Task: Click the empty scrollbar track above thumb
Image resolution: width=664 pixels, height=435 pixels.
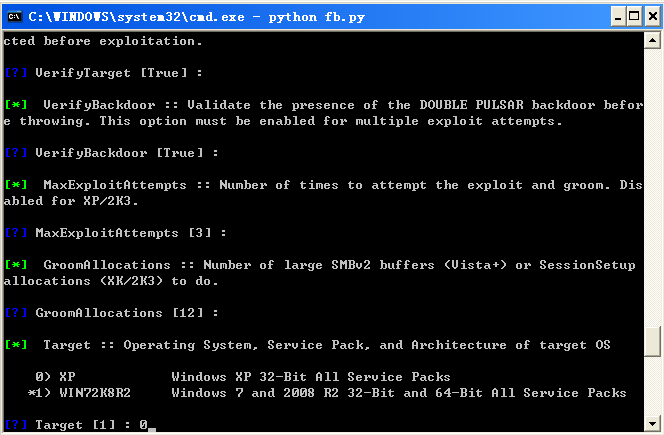Action: 652,186
